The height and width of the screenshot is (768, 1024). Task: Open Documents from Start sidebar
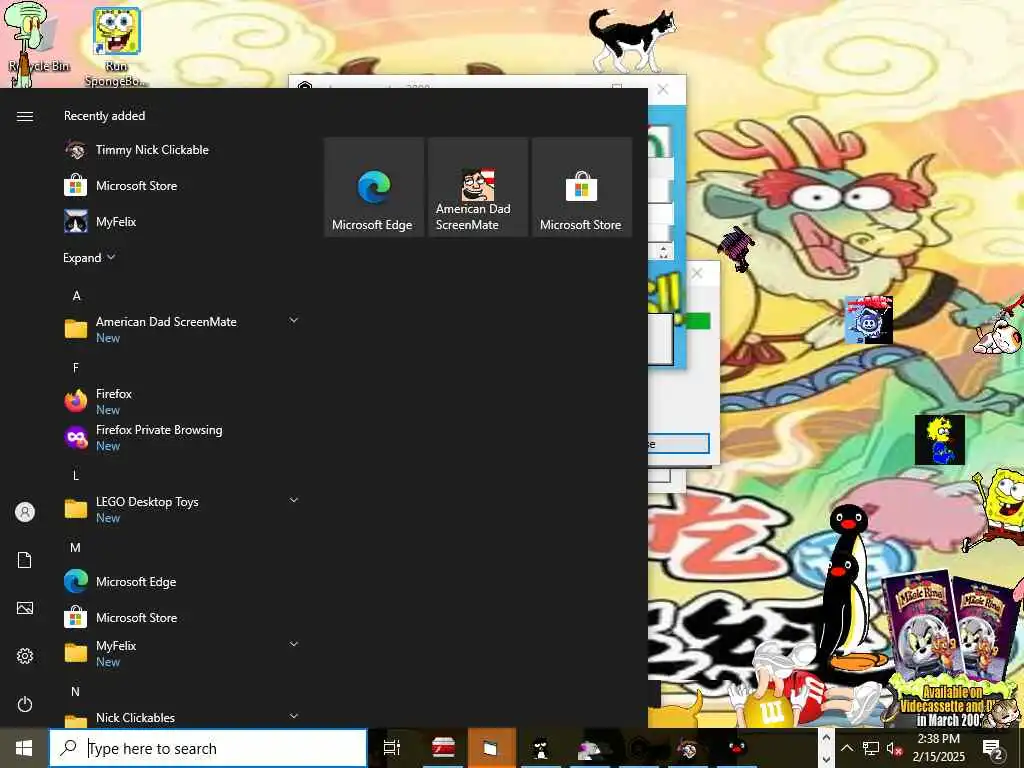pyautogui.click(x=25, y=560)
